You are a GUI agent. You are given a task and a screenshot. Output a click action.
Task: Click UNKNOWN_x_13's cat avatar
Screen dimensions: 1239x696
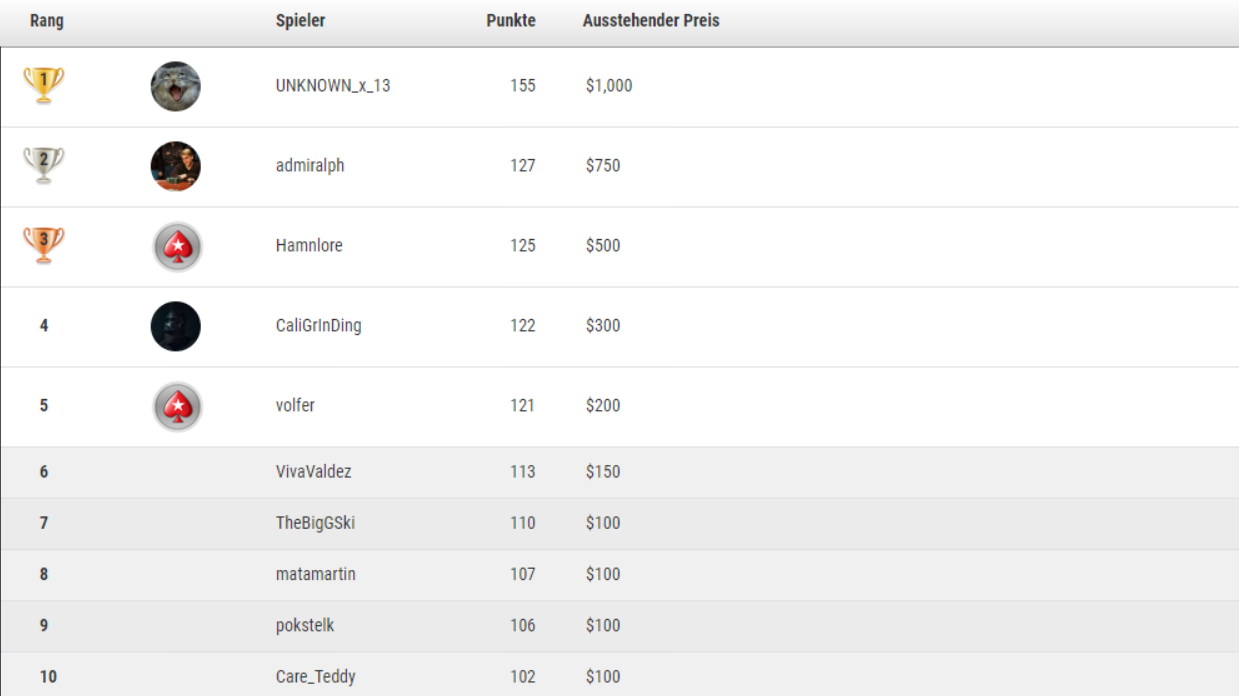(176, 86)
